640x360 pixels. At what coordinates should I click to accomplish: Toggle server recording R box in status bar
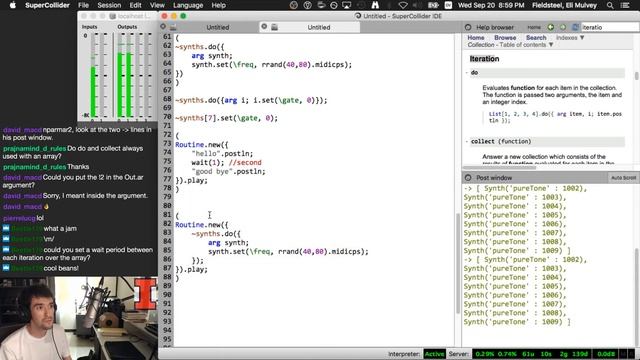[632, 354]
